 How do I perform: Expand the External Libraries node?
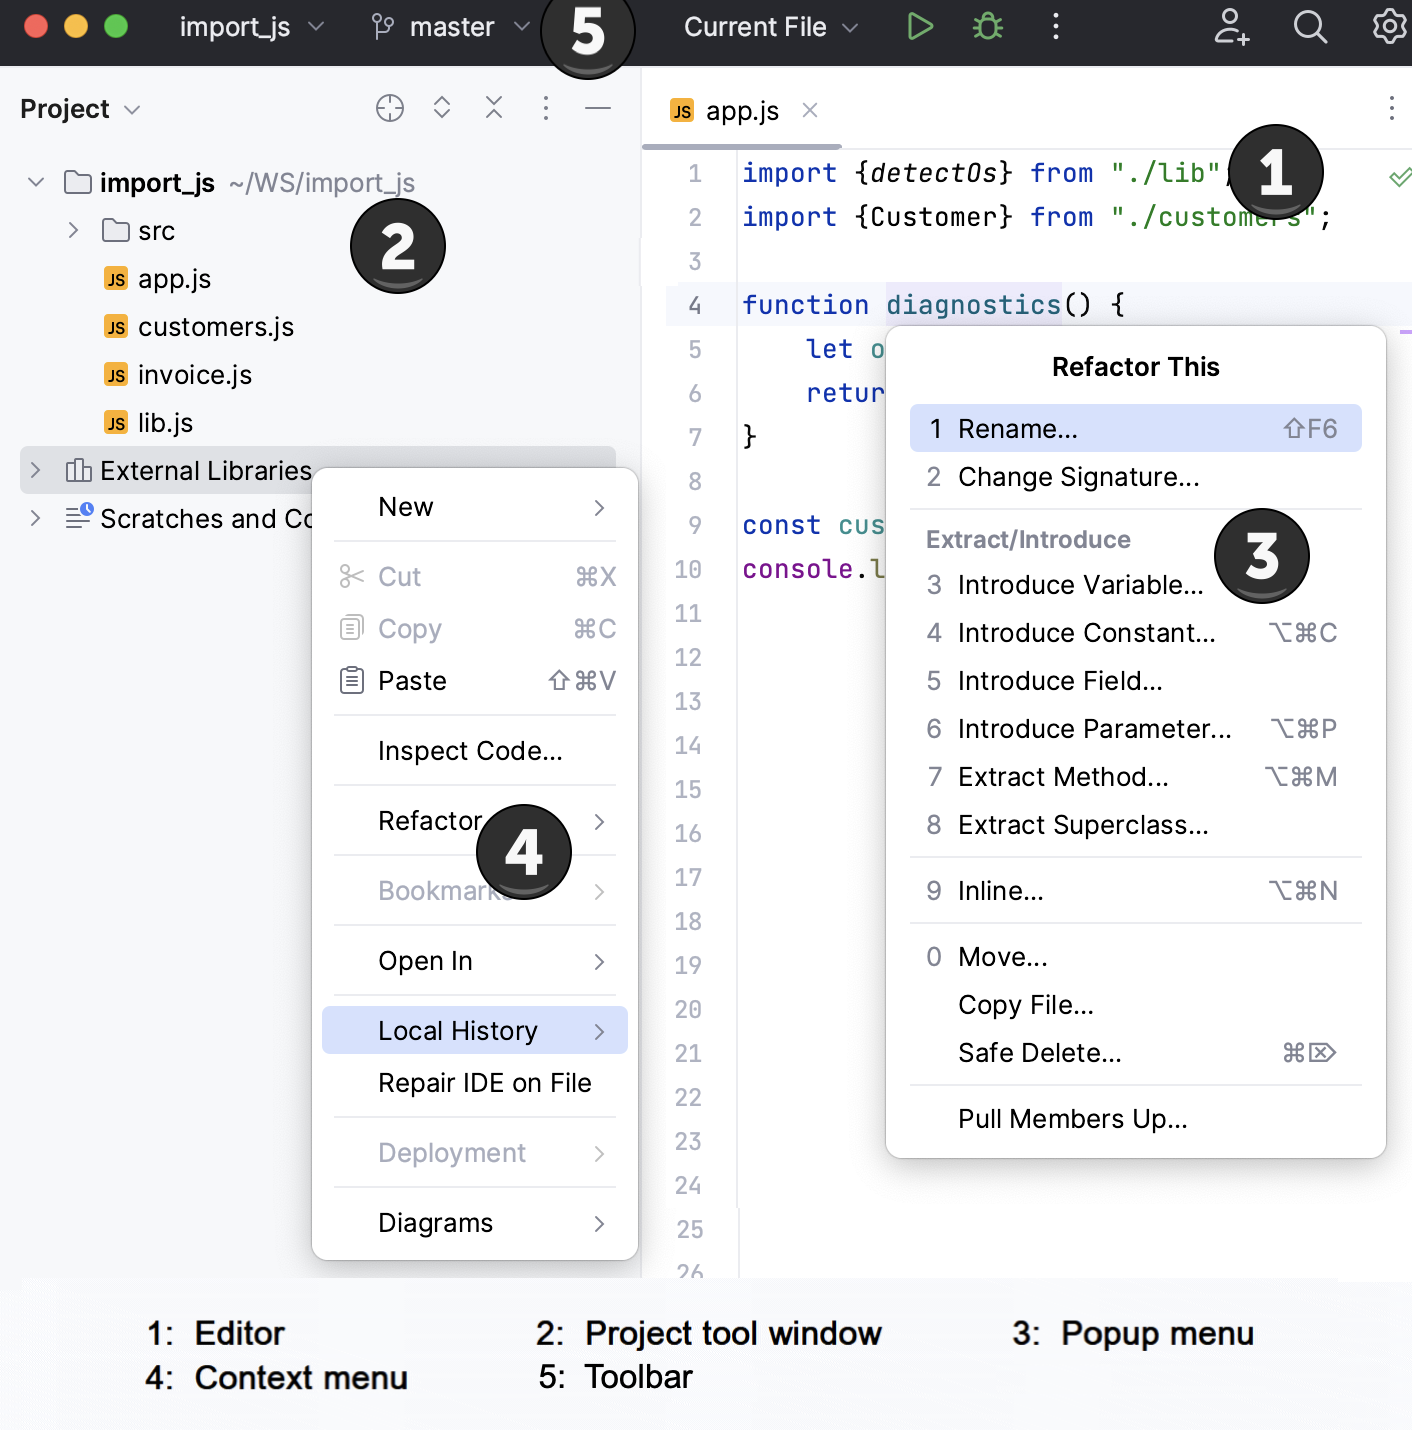pyautogui.click(x=34, y=470)
